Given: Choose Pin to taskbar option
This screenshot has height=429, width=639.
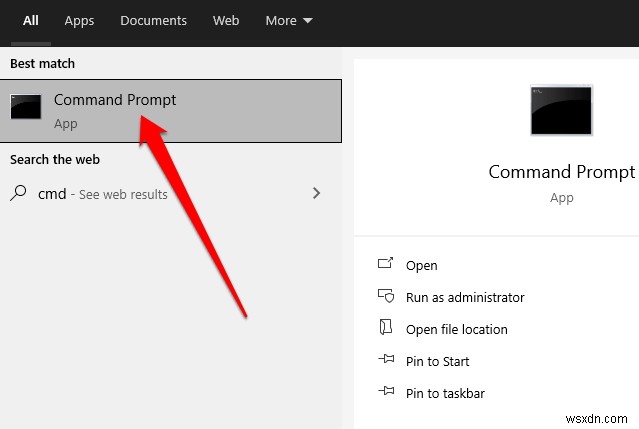Looking at the screenshot, I should coord(446,393).
